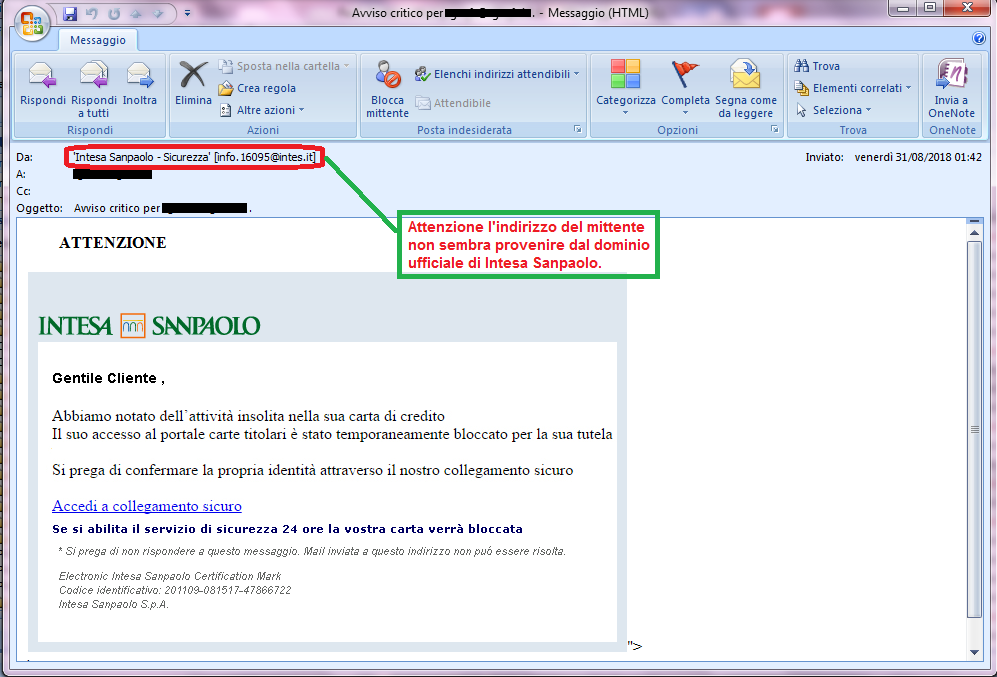Expand the Seleziona dropdown
This screenshot has height=677, width=997.
point(833,110)
